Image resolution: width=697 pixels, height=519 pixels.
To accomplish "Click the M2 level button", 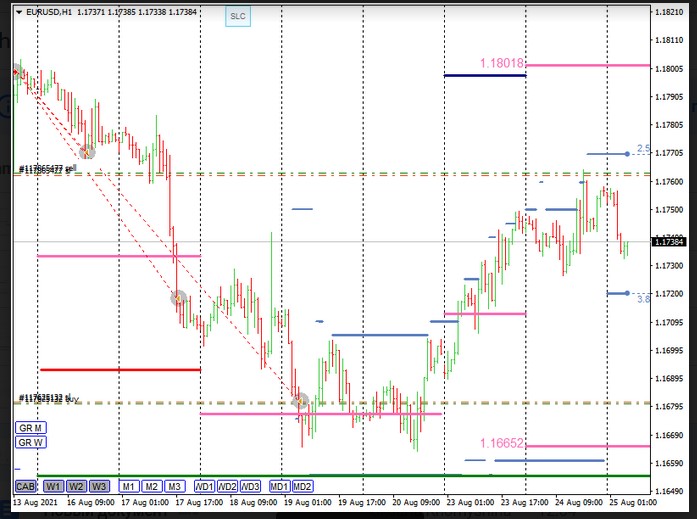I will (x=152, y=486).
